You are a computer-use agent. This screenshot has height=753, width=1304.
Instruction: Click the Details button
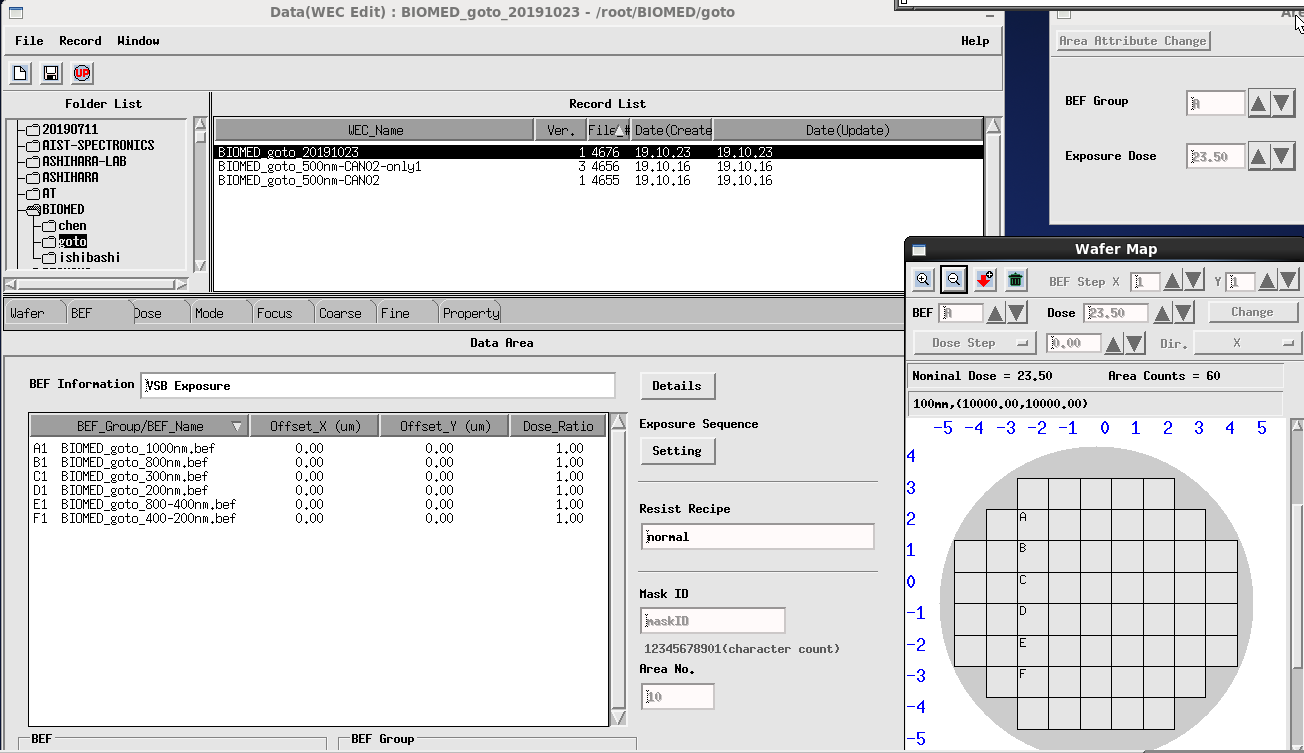pyautogui.click(x=677, y=386)
